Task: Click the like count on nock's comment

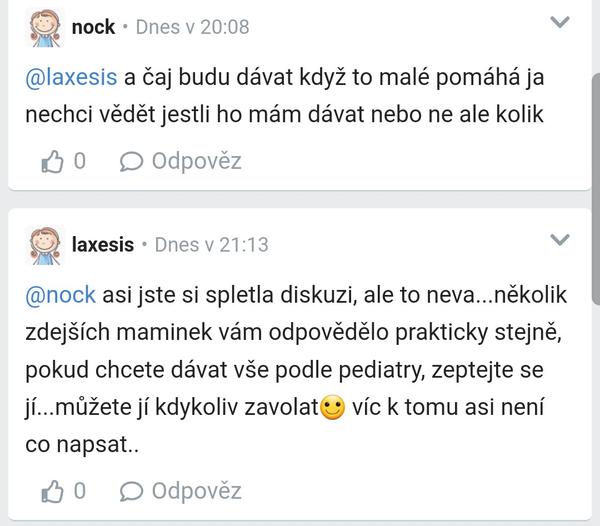Action: click(x=80, y=160)
